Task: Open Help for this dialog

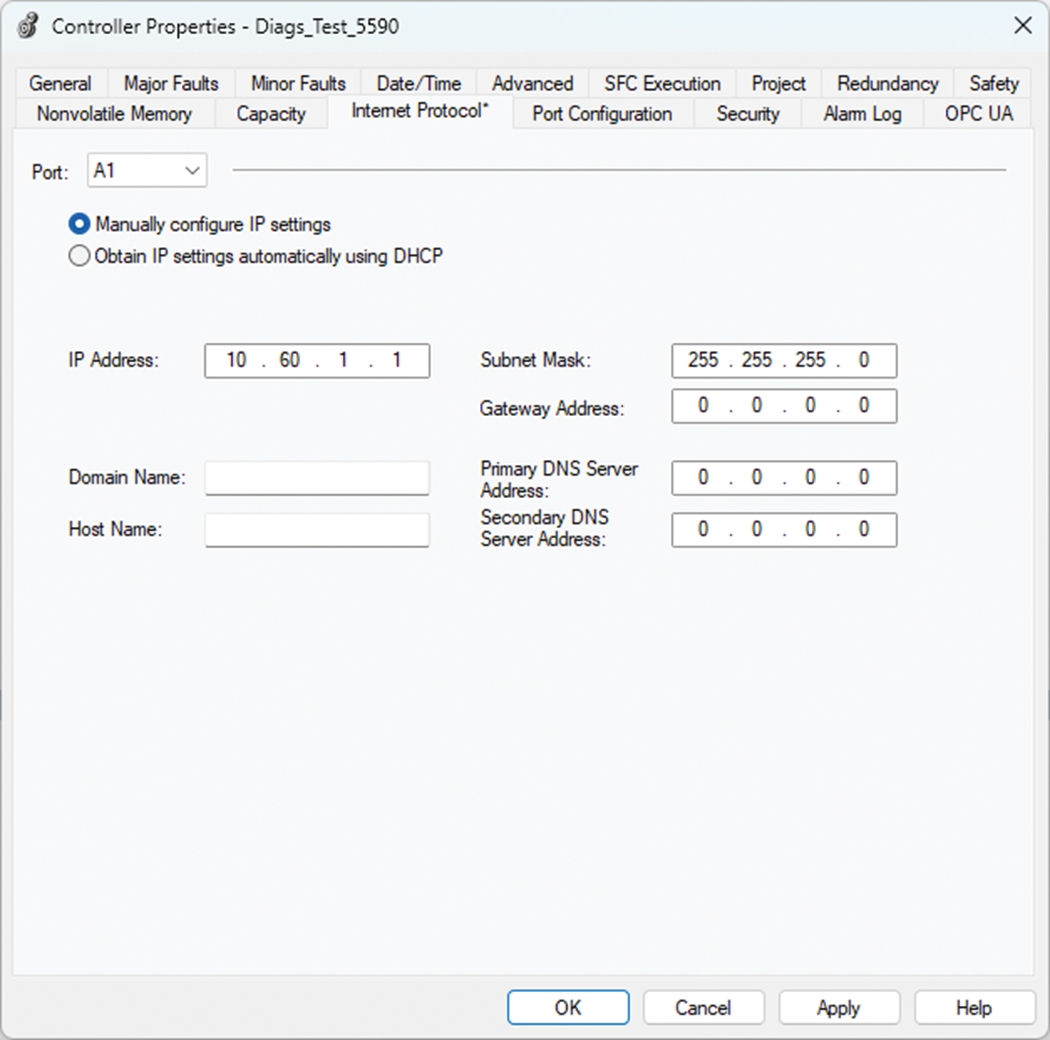Action: coord(974,1008)
